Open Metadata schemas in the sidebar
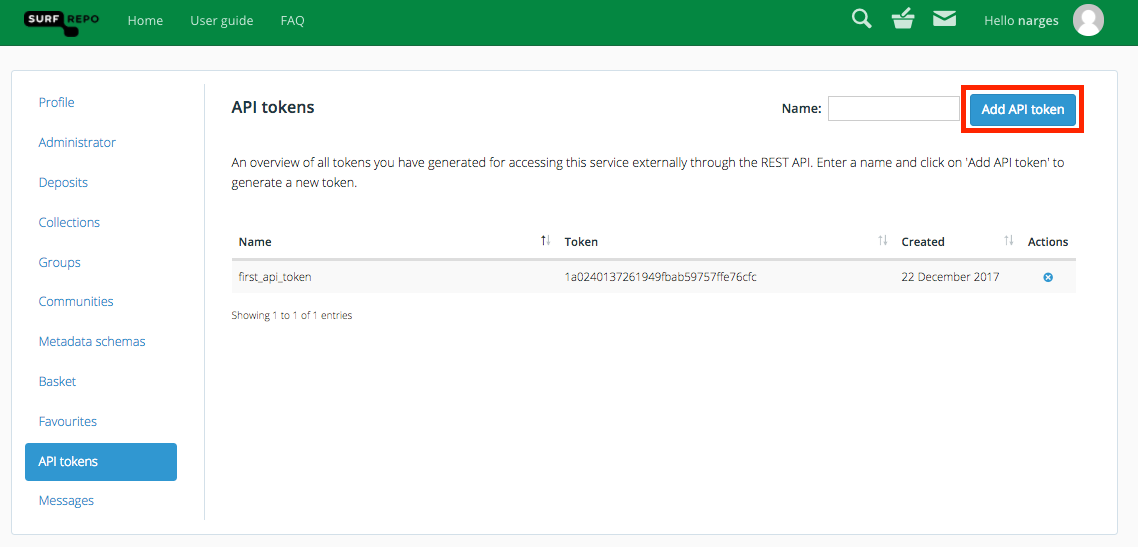The width and height of the screenshot is (1138, 547). tap(92, 341)
